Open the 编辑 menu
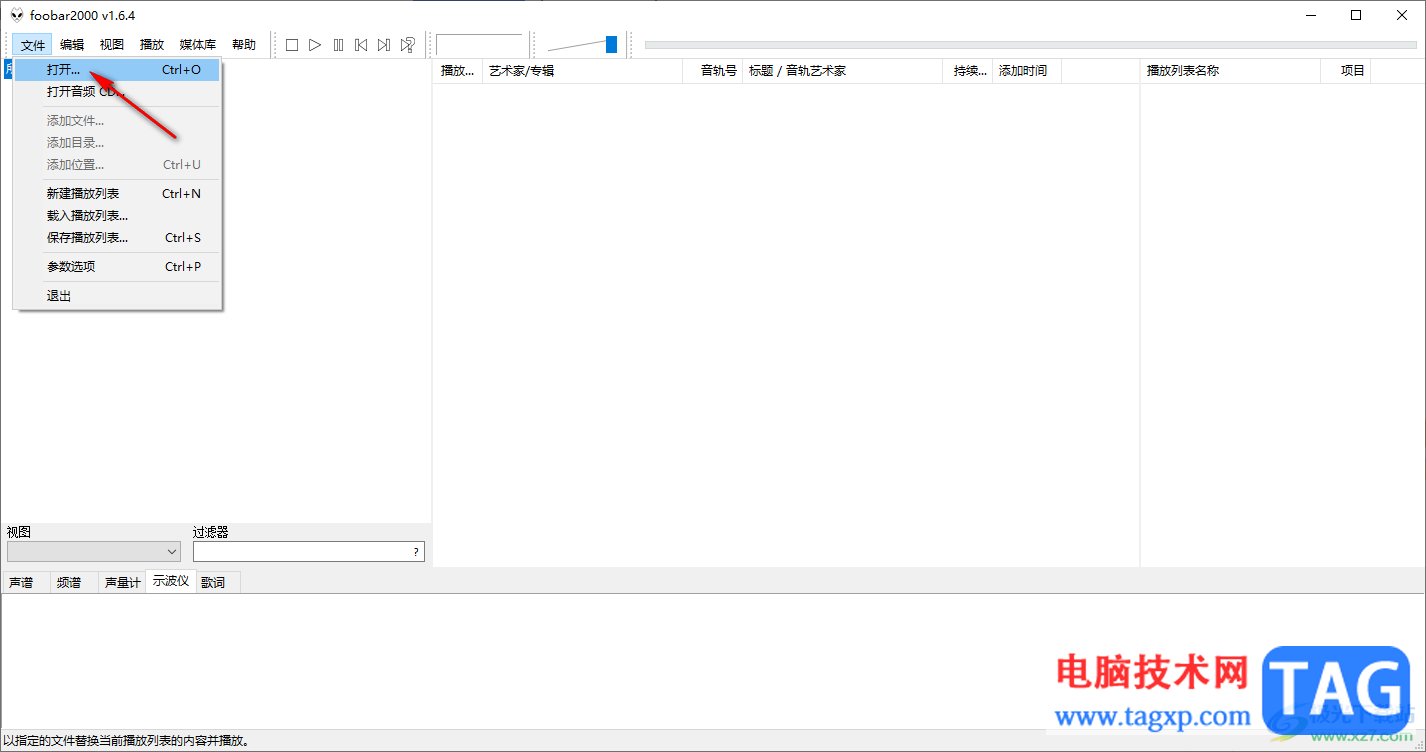1426x752 pixels. [x=72, y=45]
